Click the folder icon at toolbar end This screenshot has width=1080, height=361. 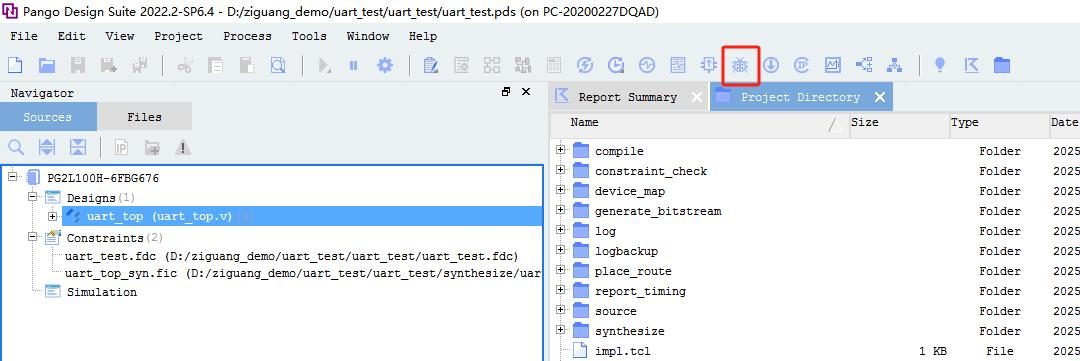coord(1002,65)
